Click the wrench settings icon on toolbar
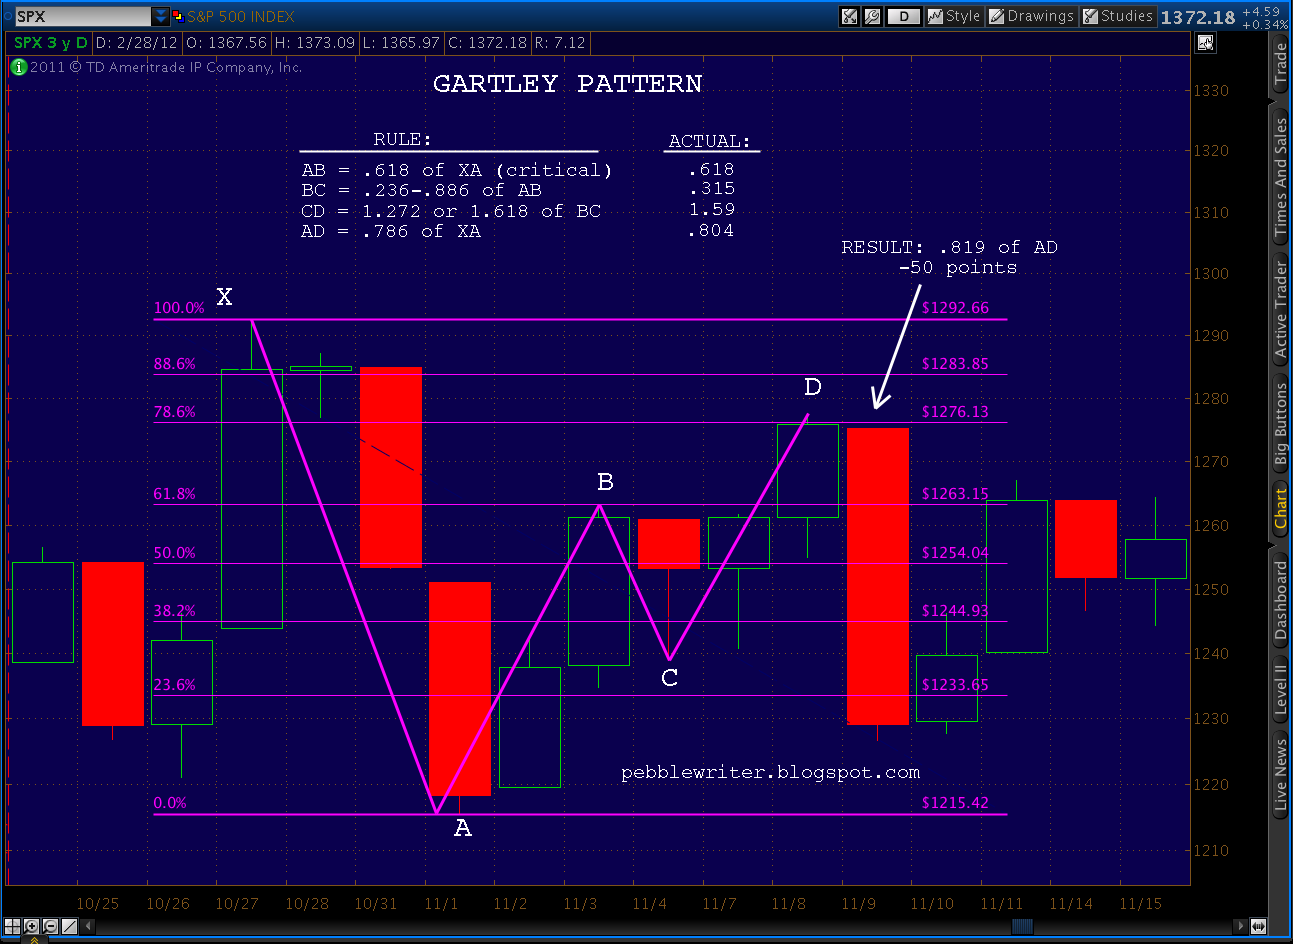 (870, 16)
